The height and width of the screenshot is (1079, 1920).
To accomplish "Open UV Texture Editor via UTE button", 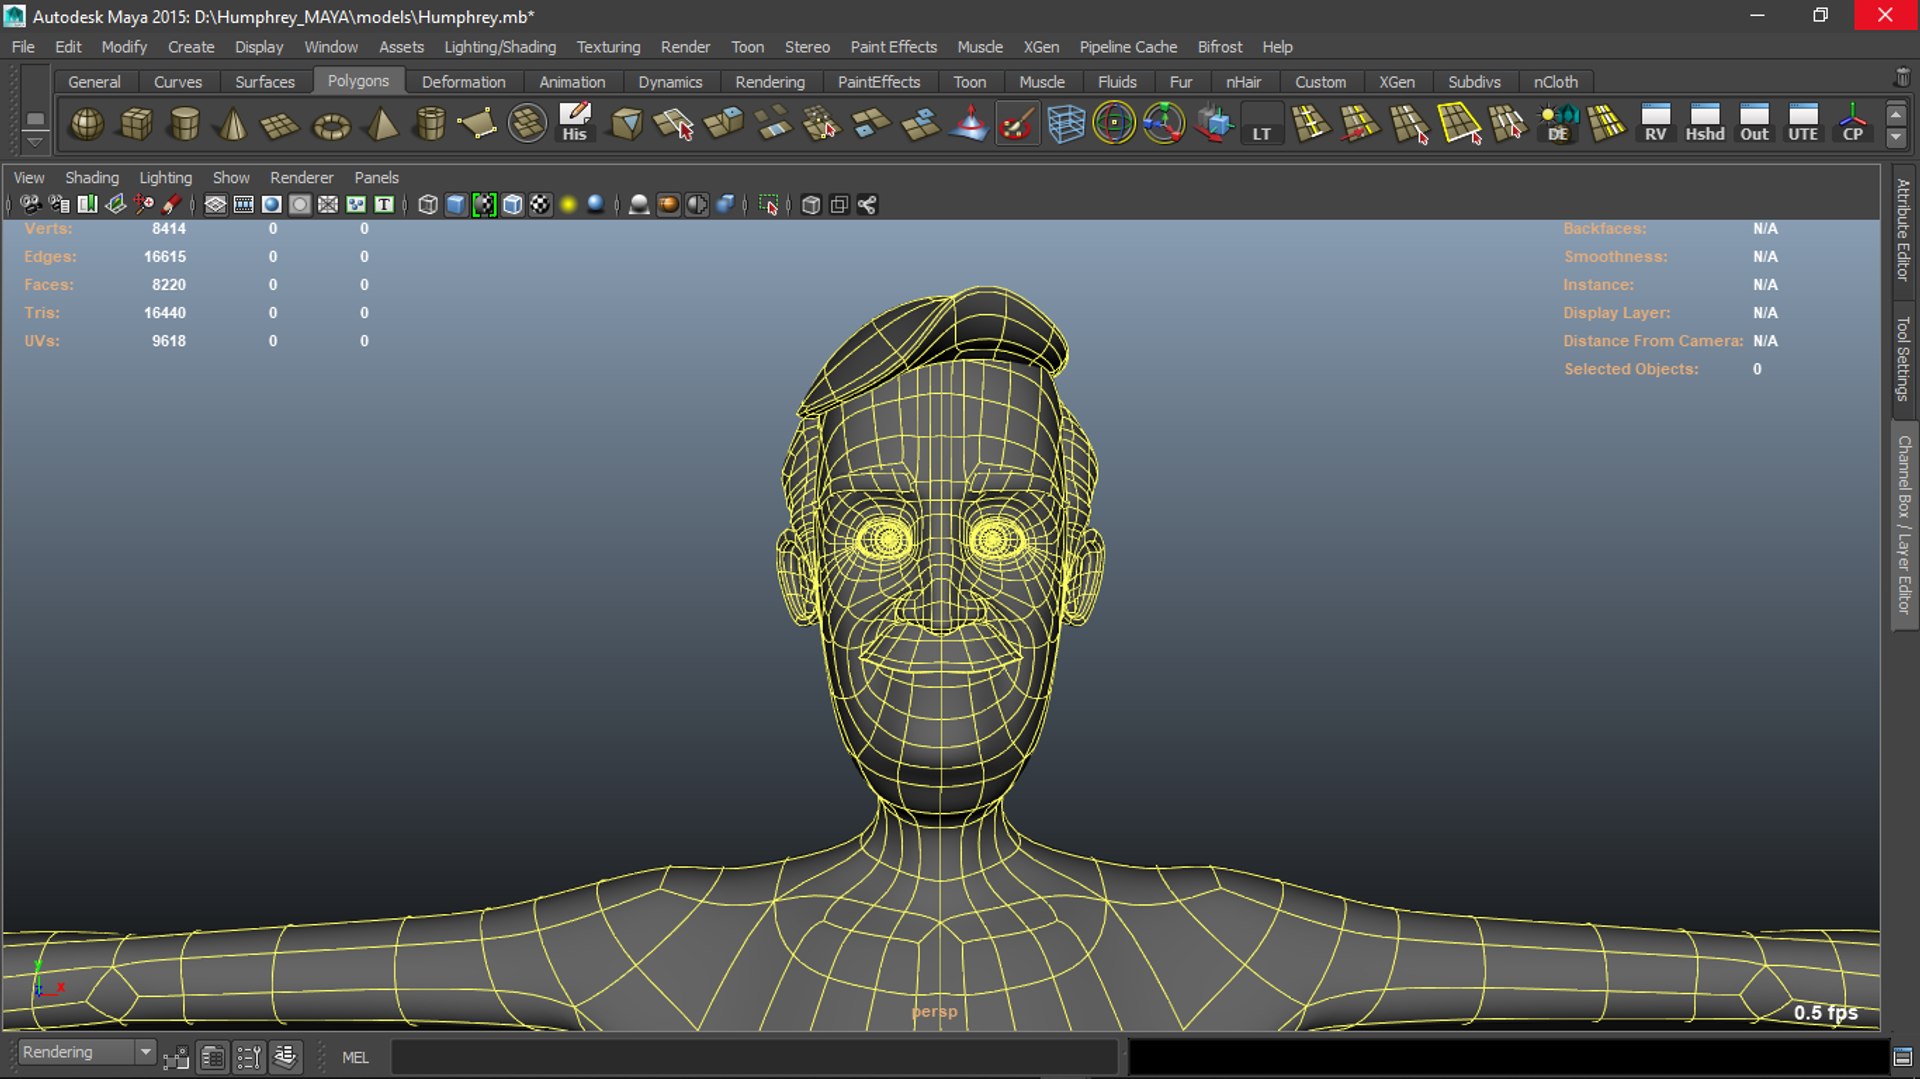I will [1803, 123].
